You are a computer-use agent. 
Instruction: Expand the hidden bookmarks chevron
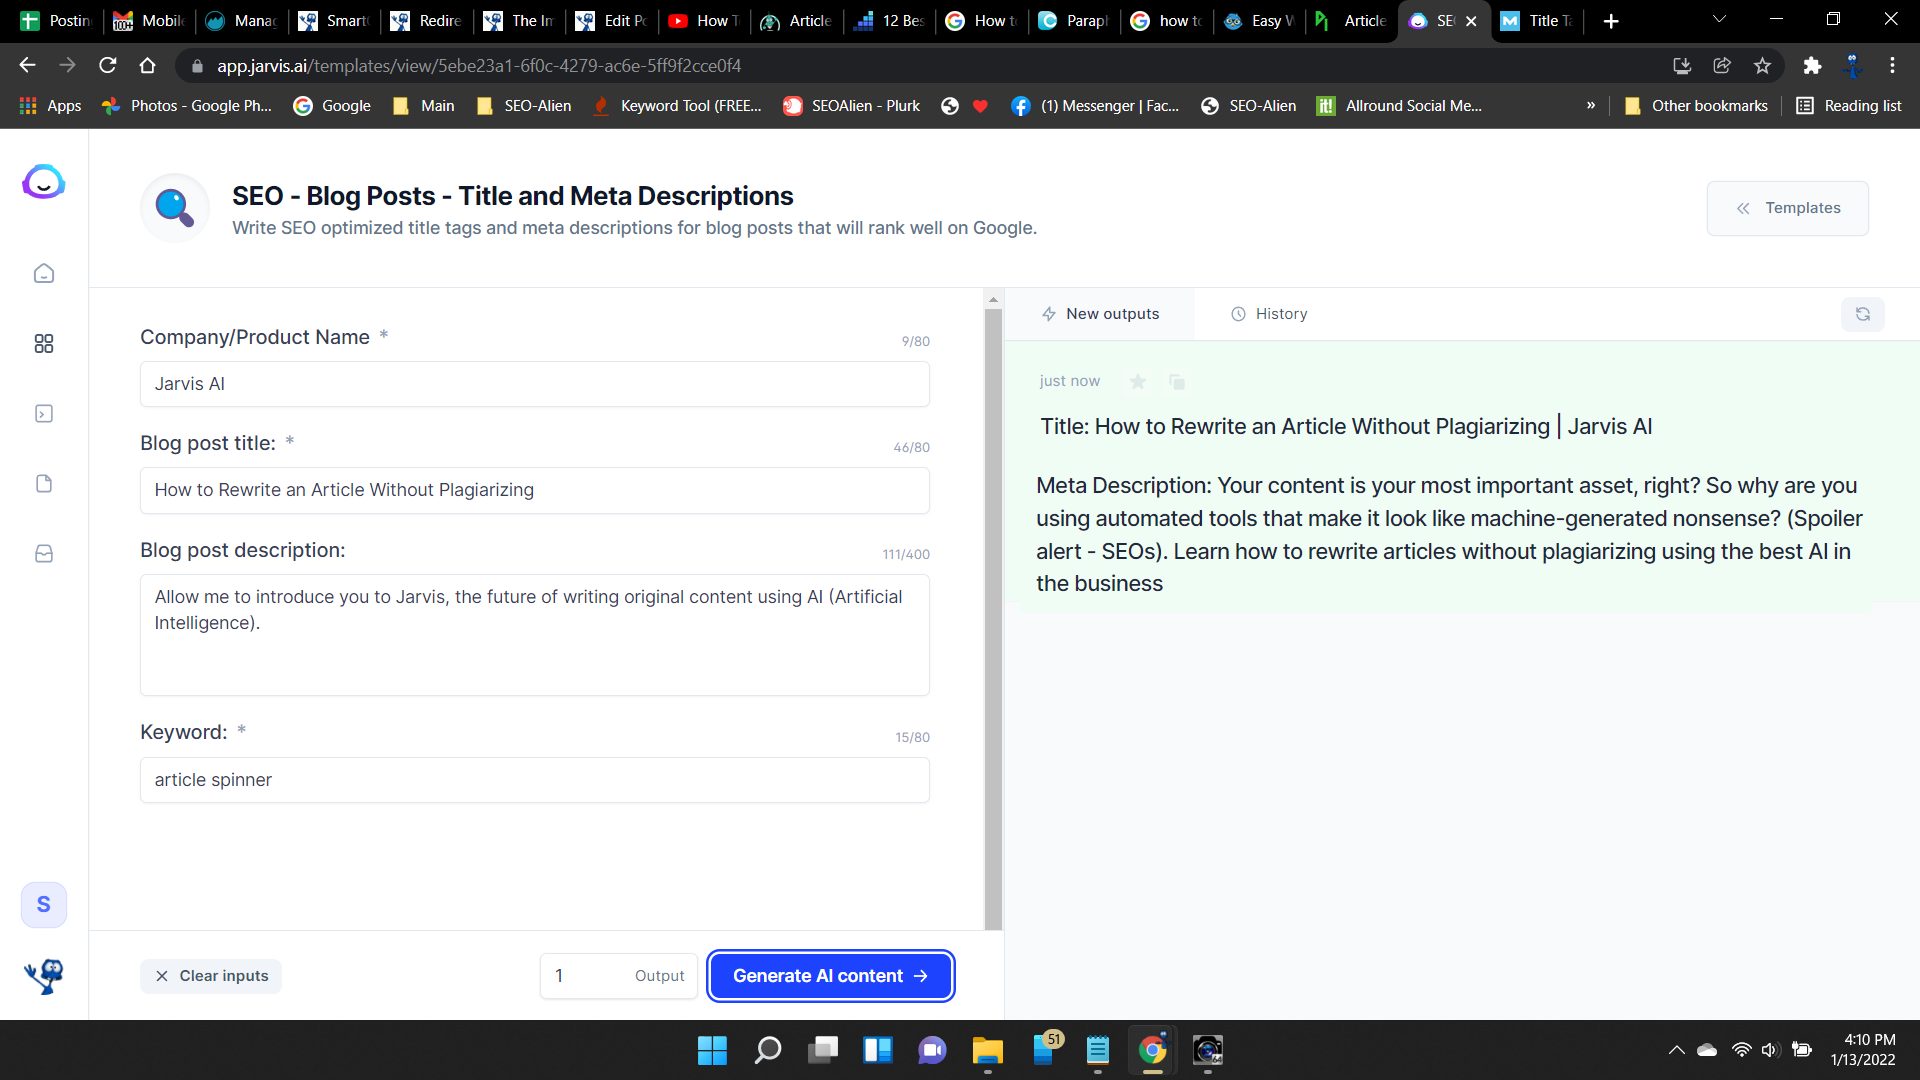coord(1590,106)
